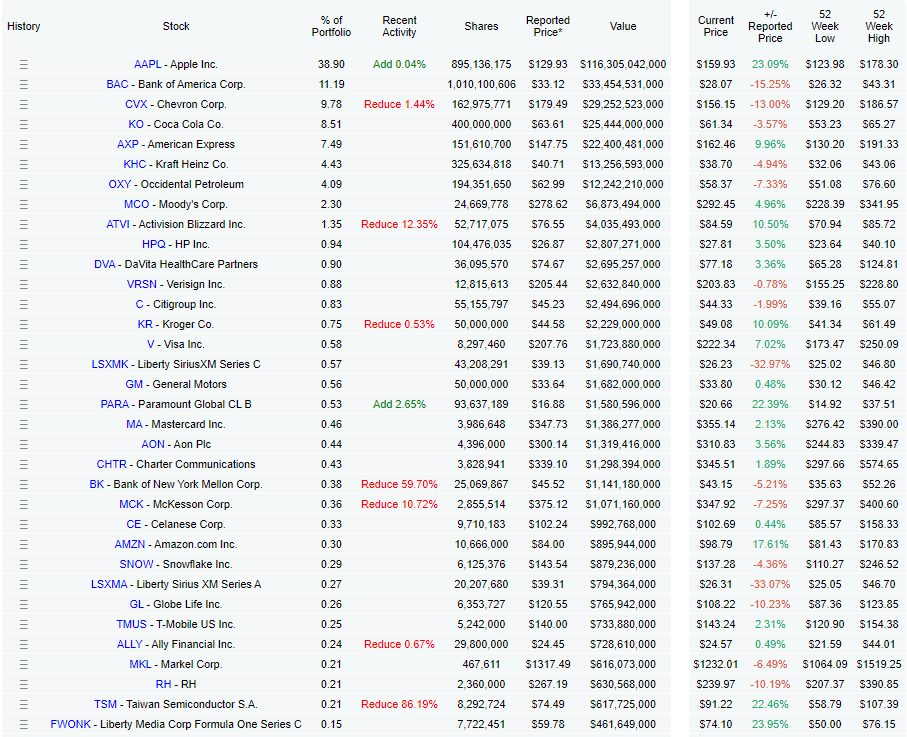This screenshot has height=737, width=907.
Task: Open the RH ticker link
Action: pos(163,684)
